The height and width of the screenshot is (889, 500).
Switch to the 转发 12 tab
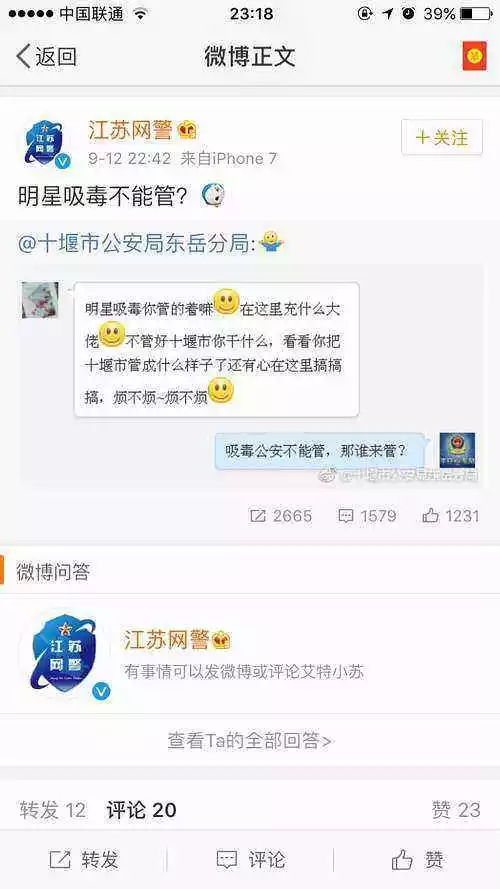53,810
